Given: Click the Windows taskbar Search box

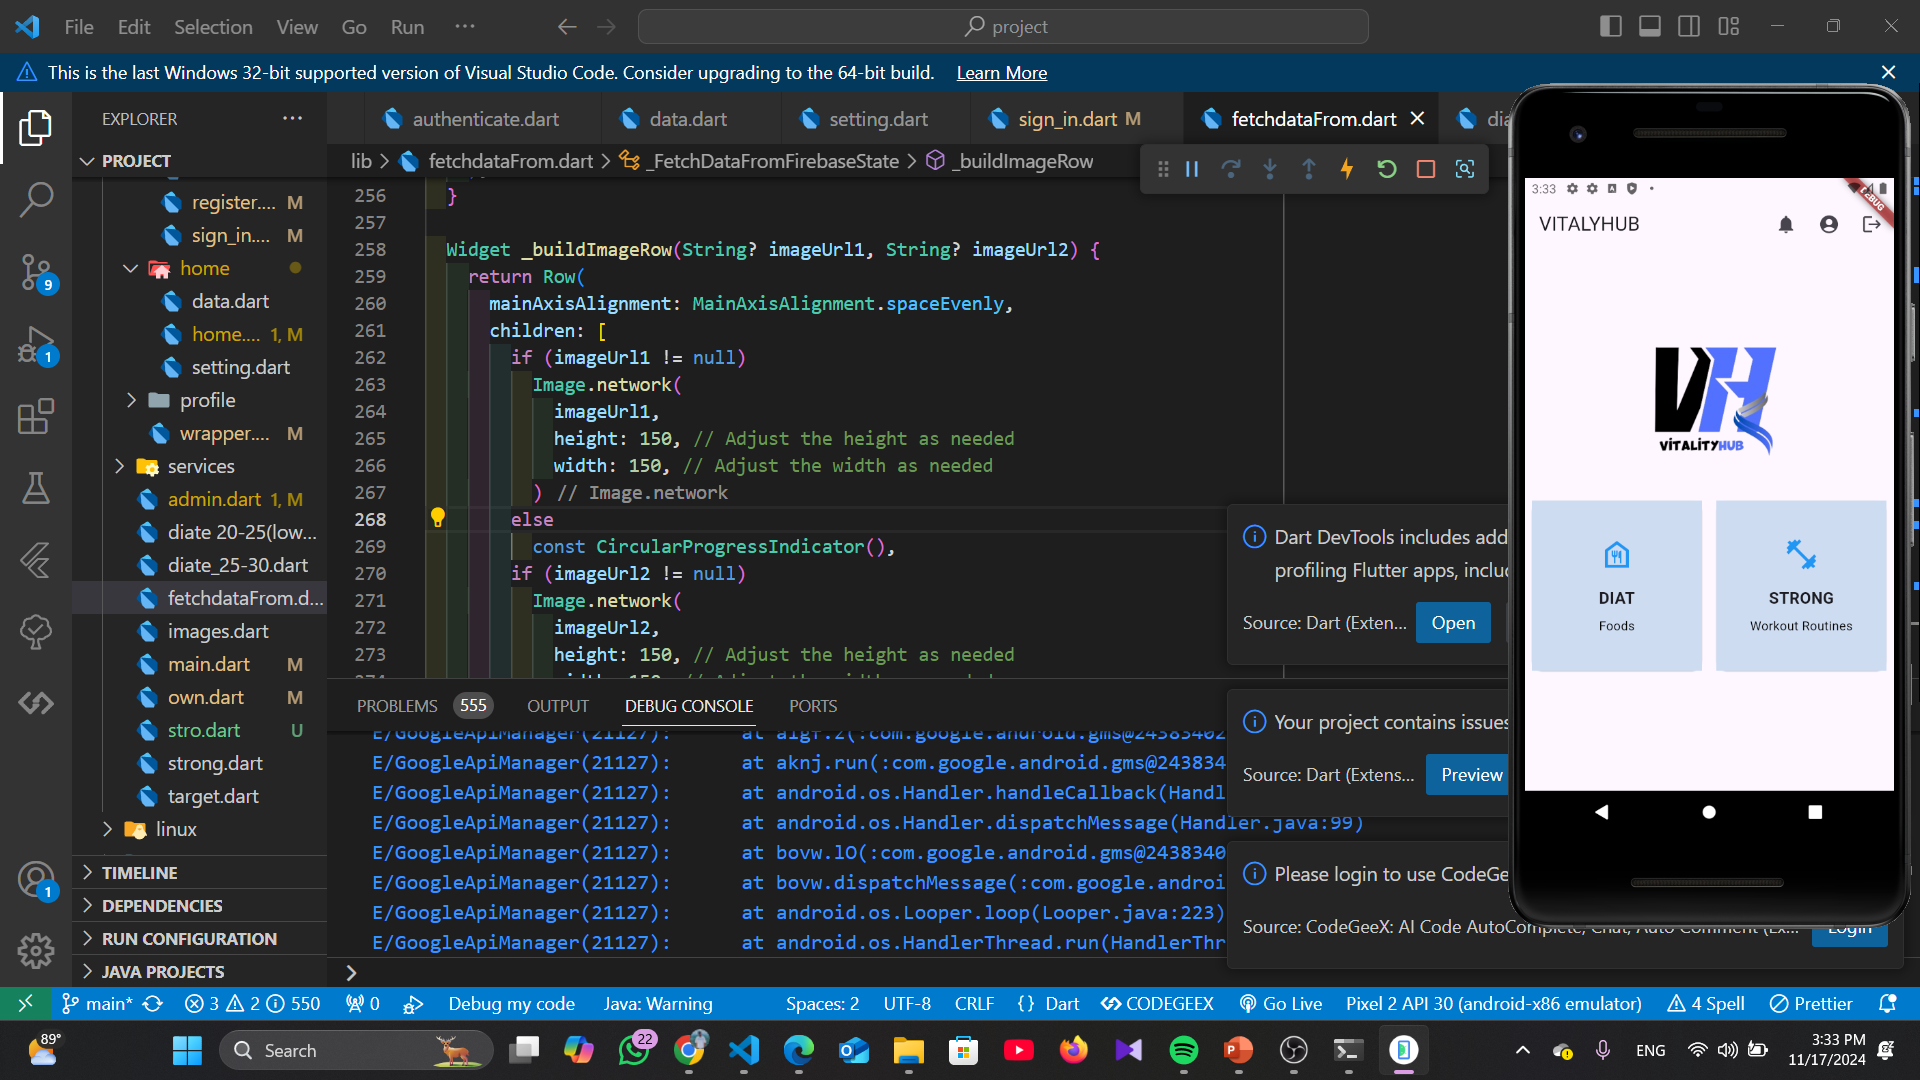Looking at the screenshot, I should [x=356, y=1050].
